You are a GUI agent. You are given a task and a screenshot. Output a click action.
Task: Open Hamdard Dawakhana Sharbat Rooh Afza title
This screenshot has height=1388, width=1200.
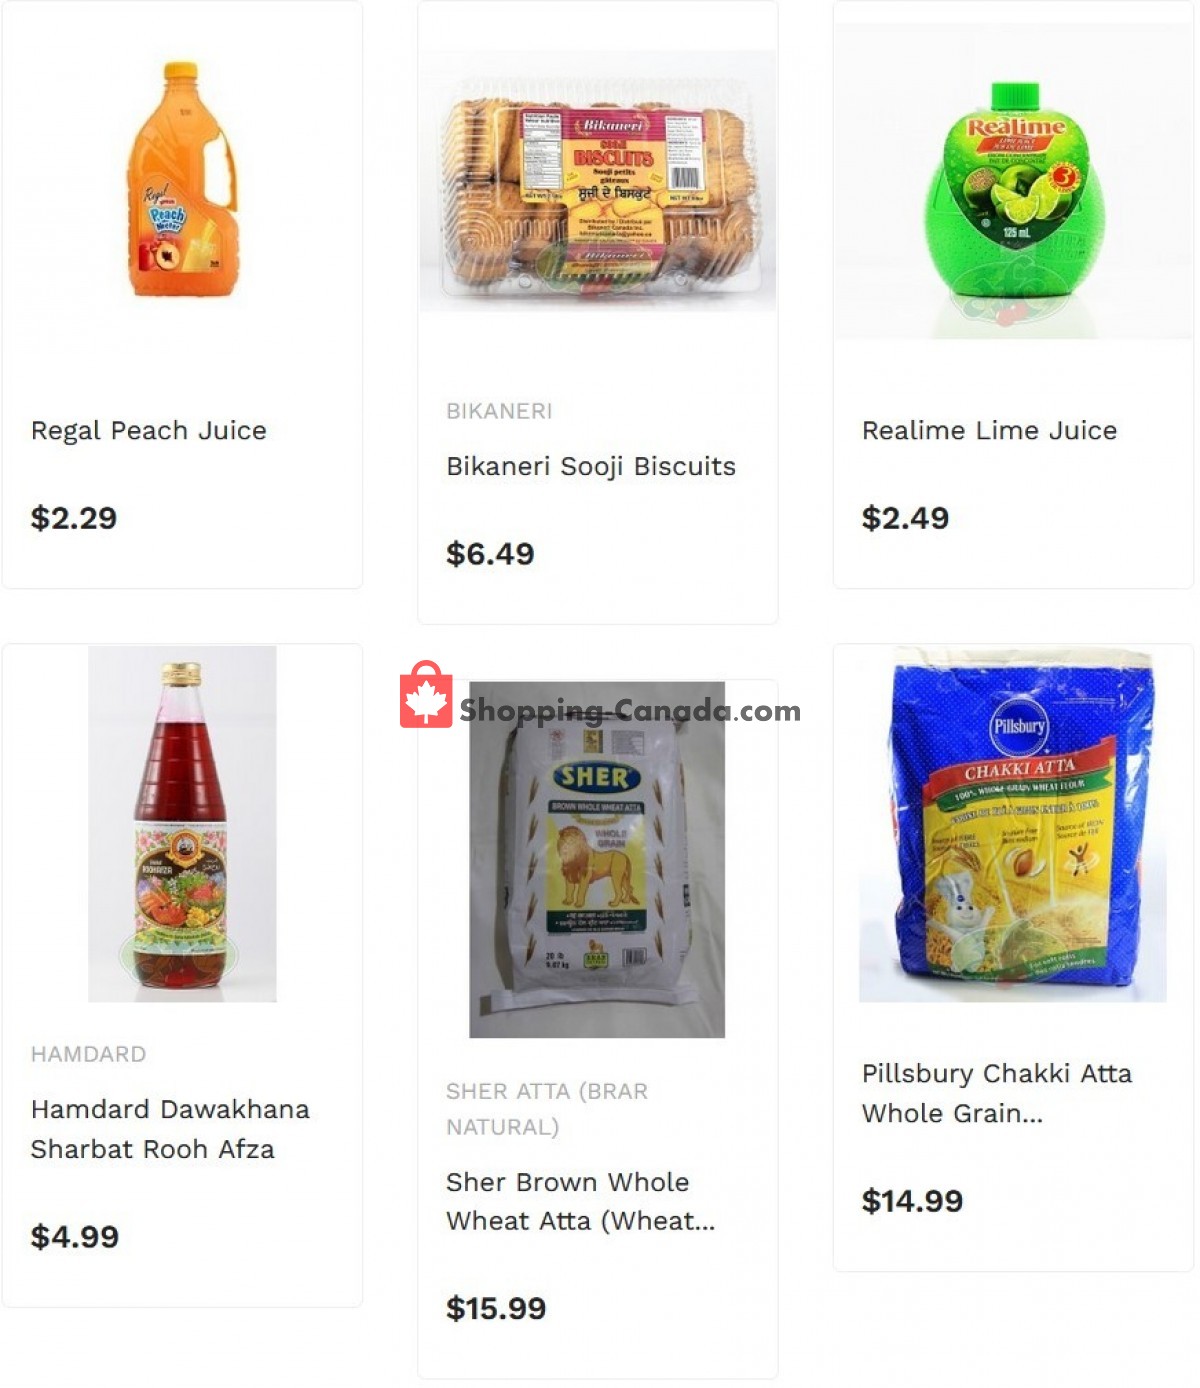coord(170,1129)
